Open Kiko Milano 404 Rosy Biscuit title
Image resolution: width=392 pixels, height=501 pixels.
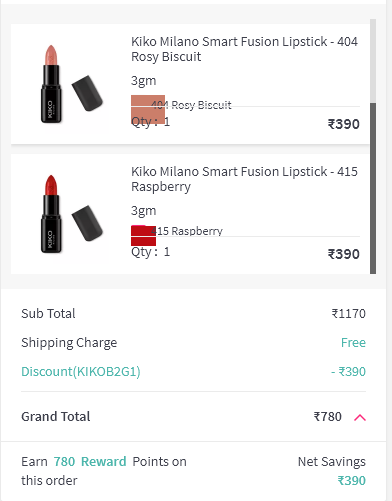tap(244, 49)
